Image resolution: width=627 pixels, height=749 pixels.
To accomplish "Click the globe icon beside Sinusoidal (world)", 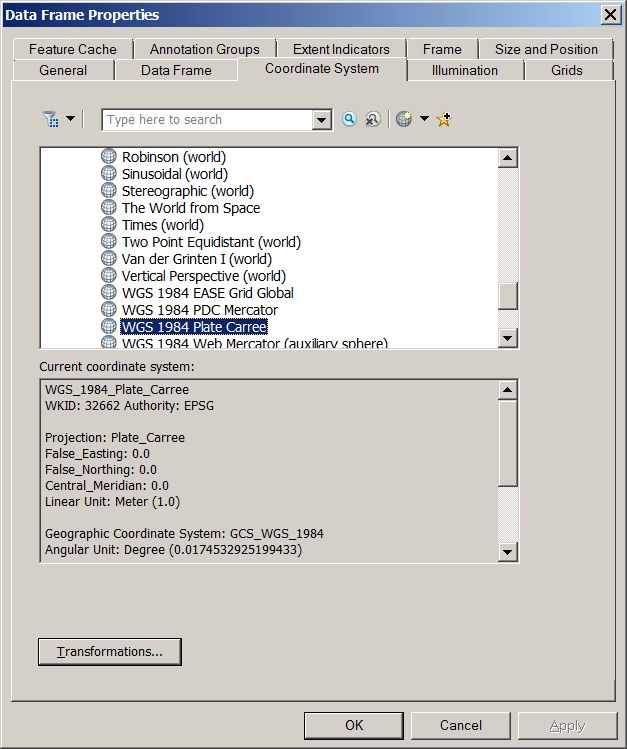I will click(x=109, y=173).
